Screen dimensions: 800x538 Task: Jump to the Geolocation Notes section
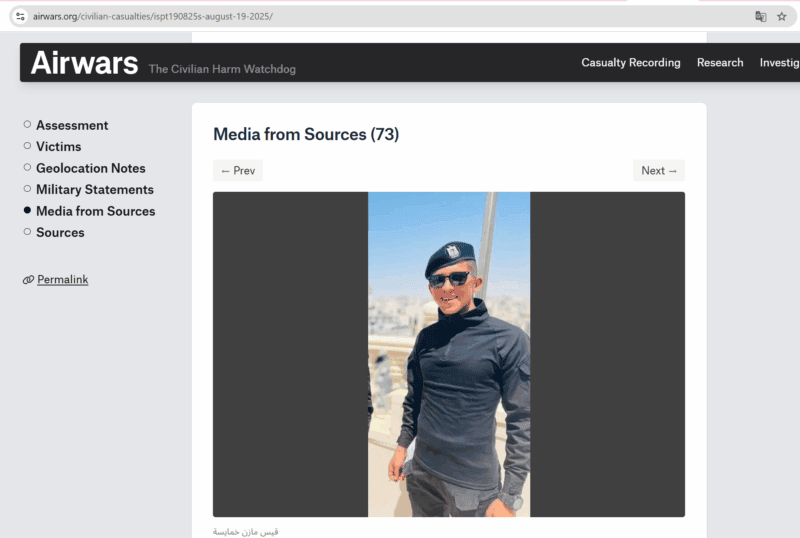pos(91,168)
